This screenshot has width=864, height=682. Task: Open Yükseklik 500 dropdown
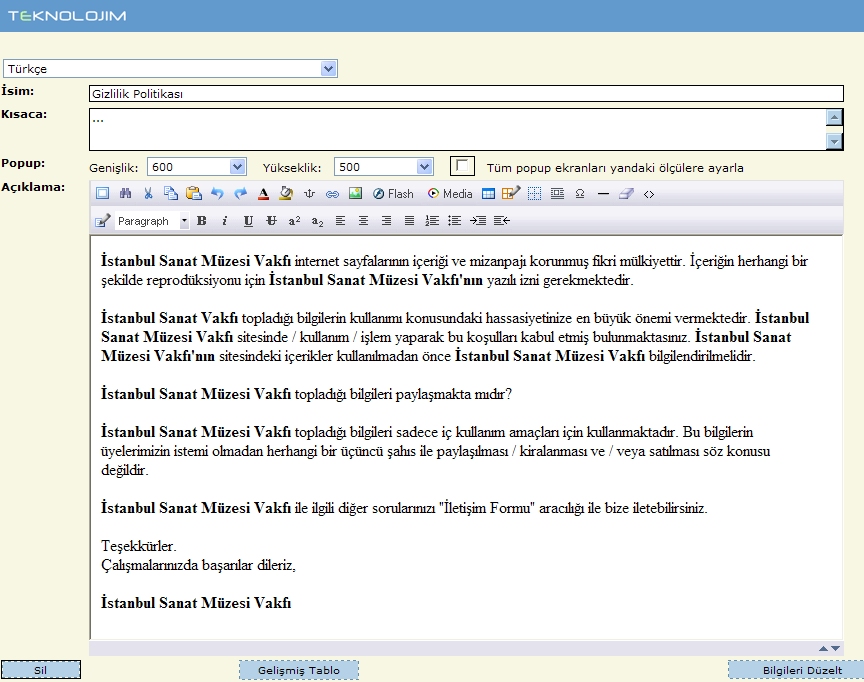[x=384, y=166]
